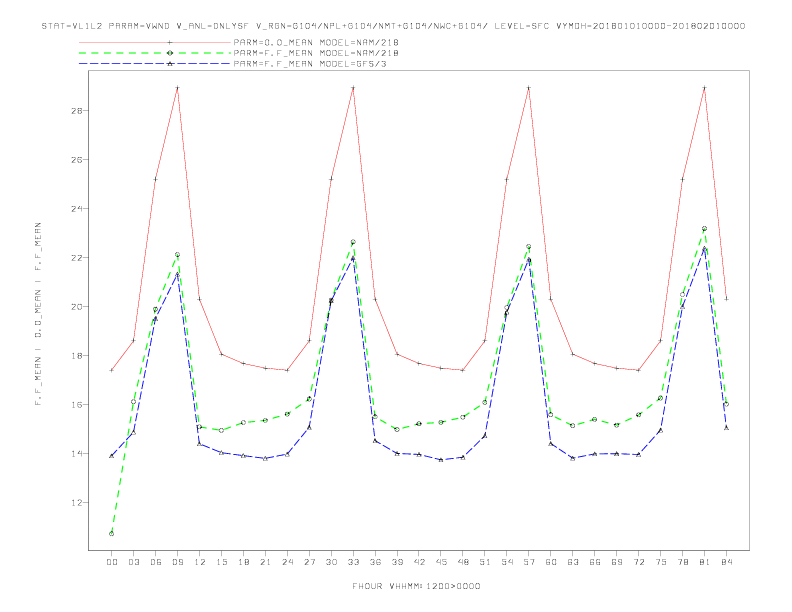
Task: Click y-axis tick label 20
Action: [76, 307]
